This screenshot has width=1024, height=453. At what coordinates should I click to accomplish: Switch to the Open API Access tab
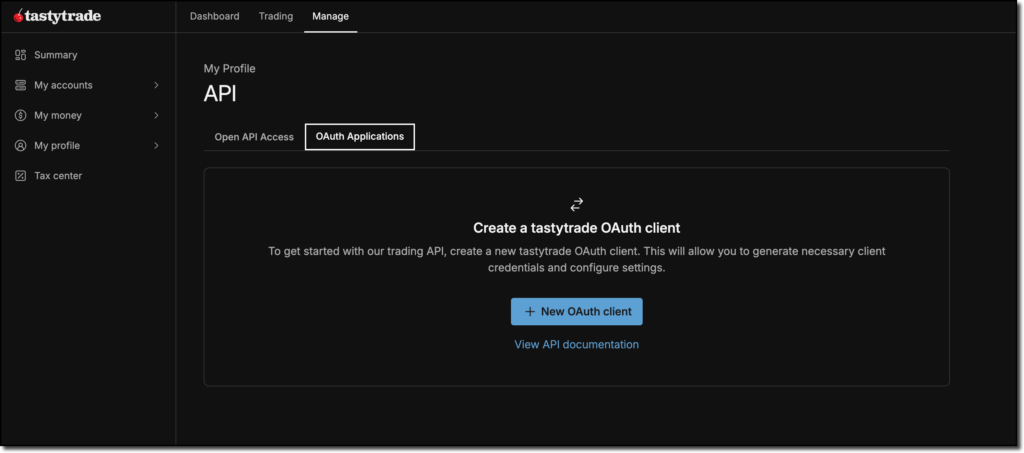tap(254, 137)
